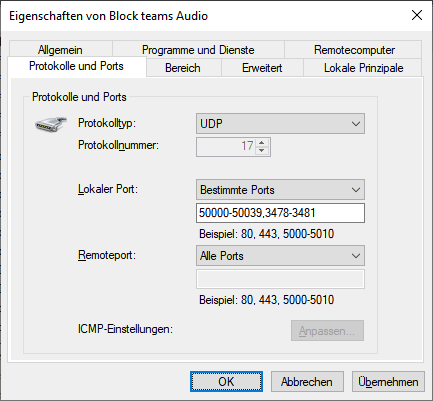Click the network port connector icon
The width and height of the screenshot is (433, 401).
(x=51, y=124)
